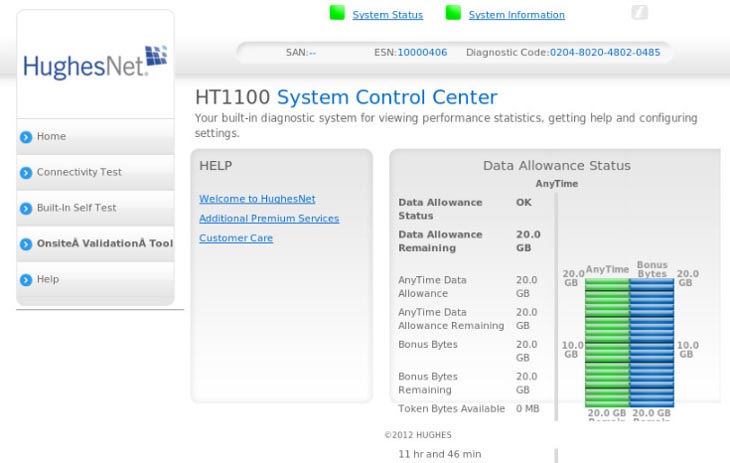Click AnyTime Data Allowance Remaining label
The image size is (730, 463).
[x=451, y=319]
